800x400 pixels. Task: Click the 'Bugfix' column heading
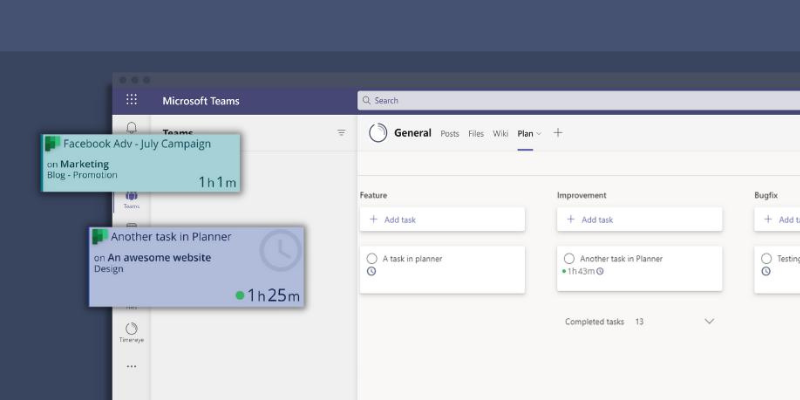point(766,195)
